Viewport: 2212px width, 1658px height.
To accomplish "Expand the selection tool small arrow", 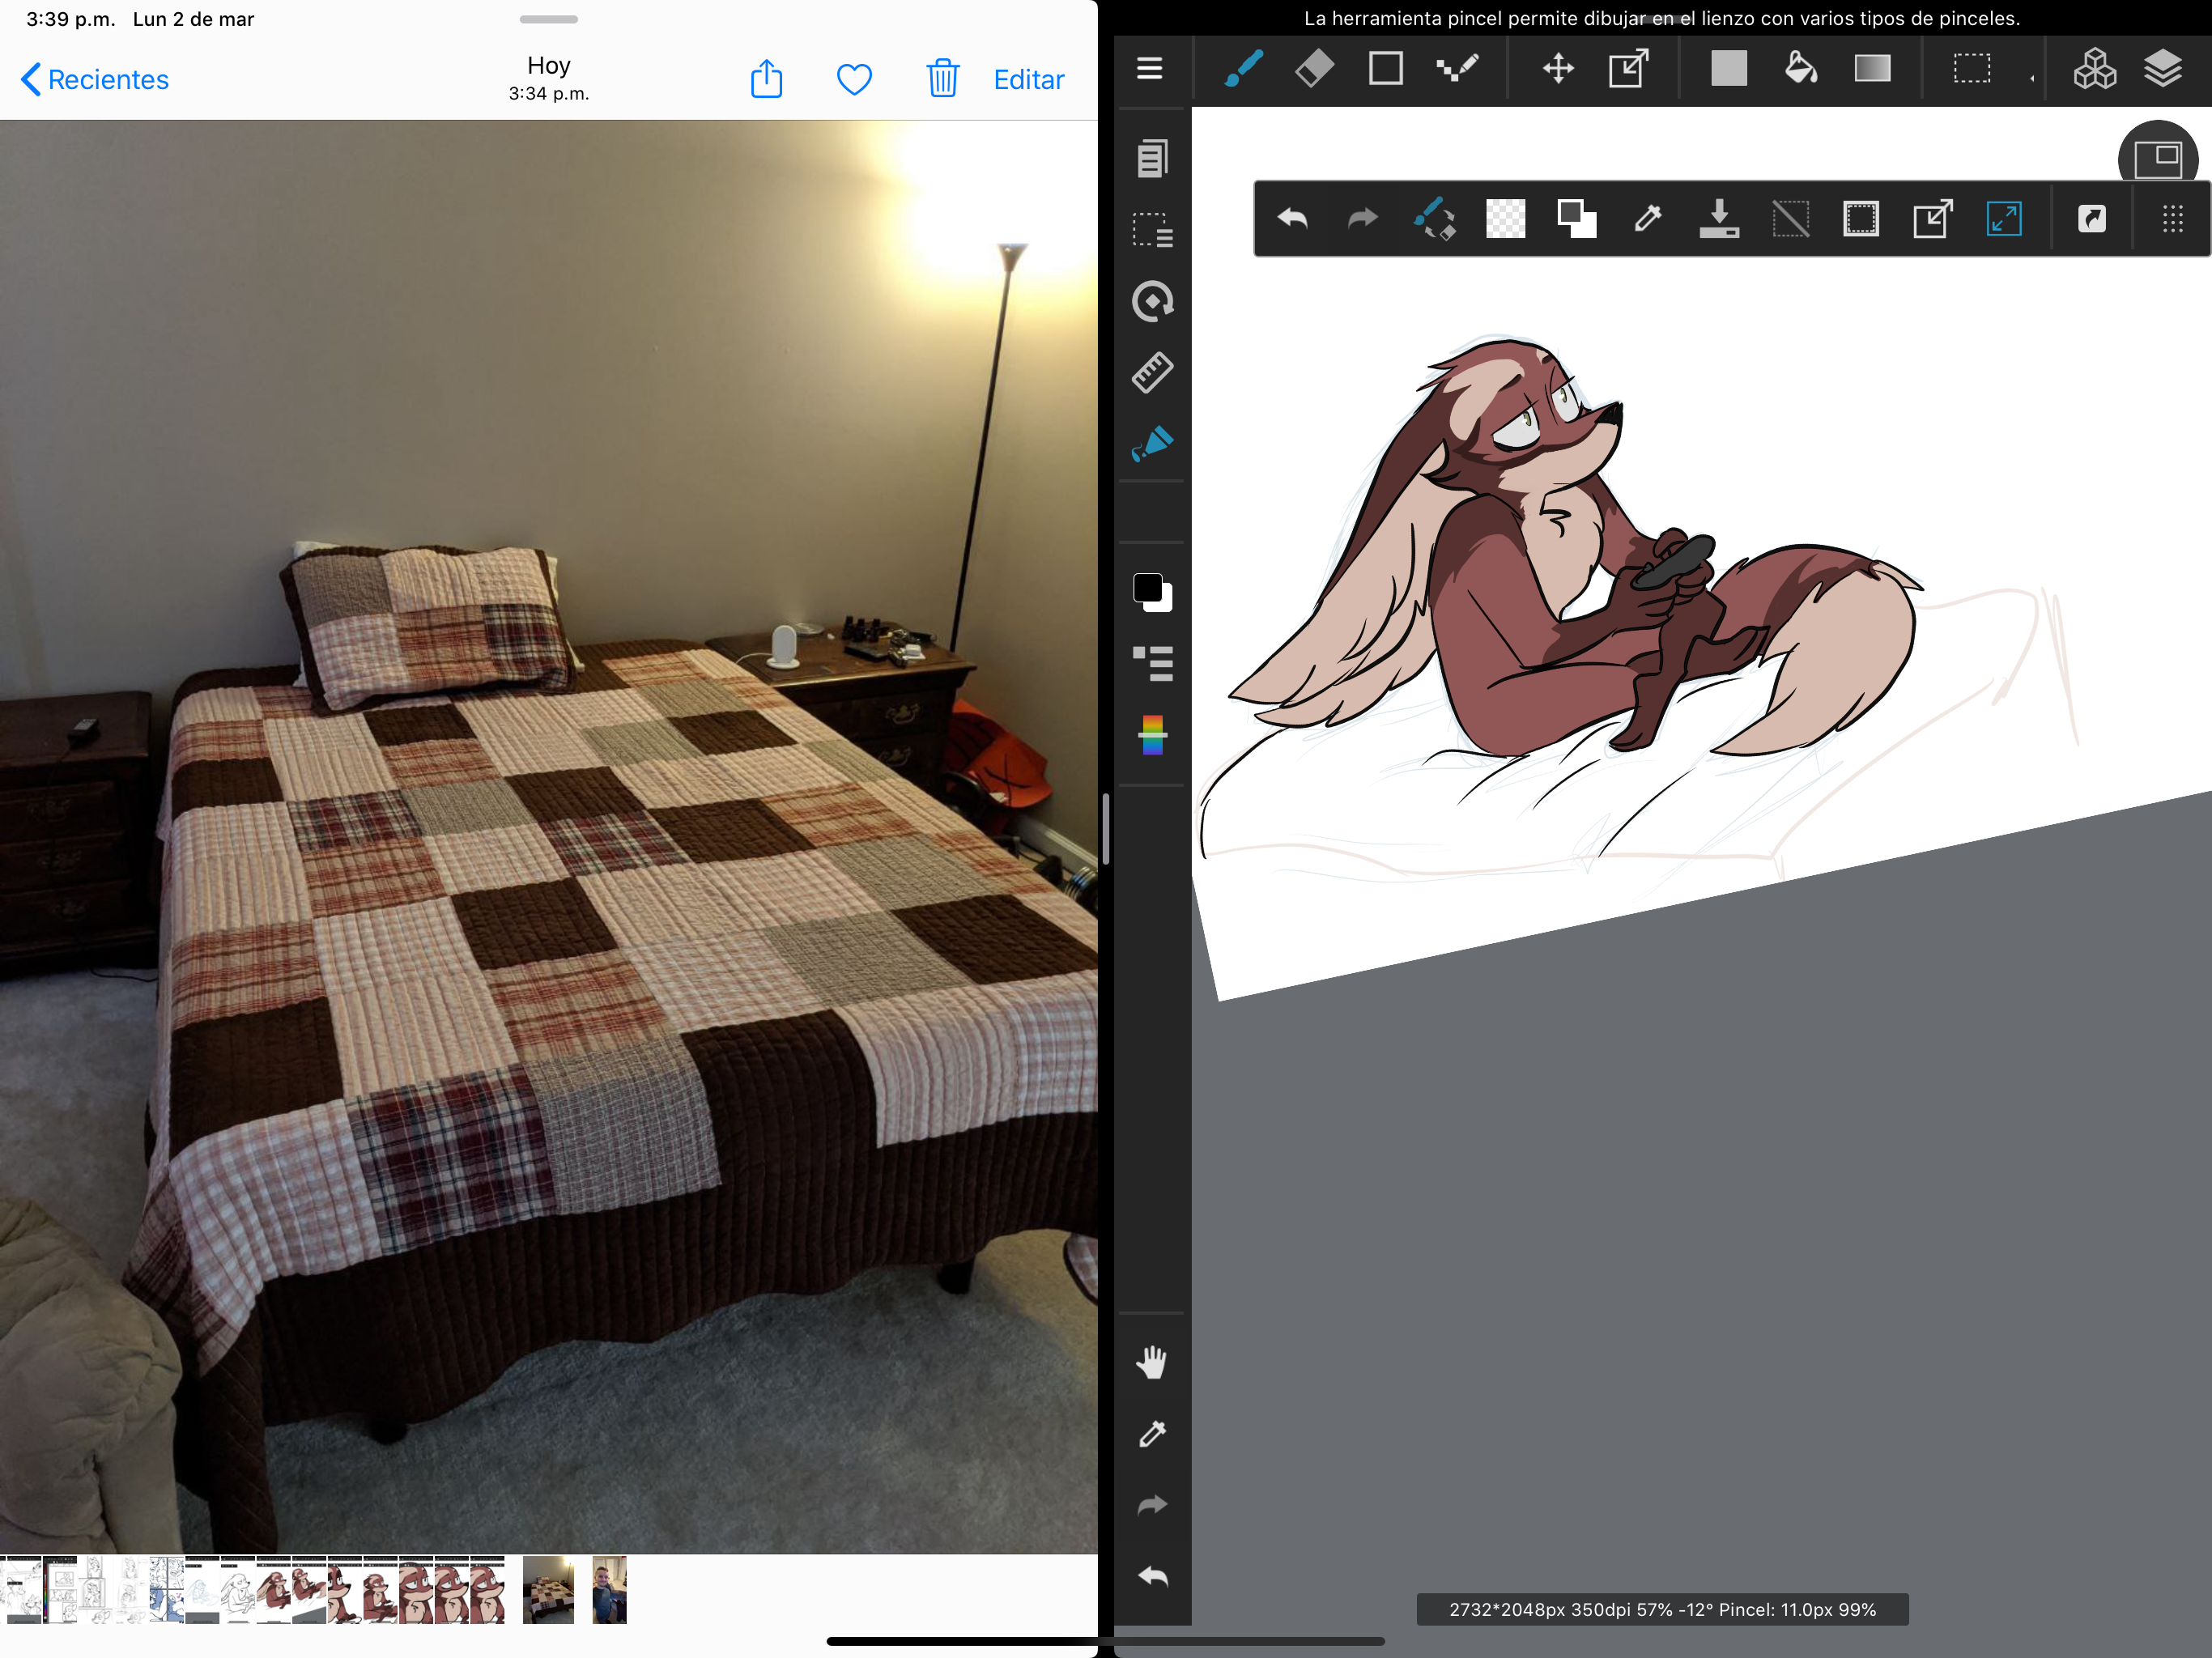I will (x=2031, y=78).
